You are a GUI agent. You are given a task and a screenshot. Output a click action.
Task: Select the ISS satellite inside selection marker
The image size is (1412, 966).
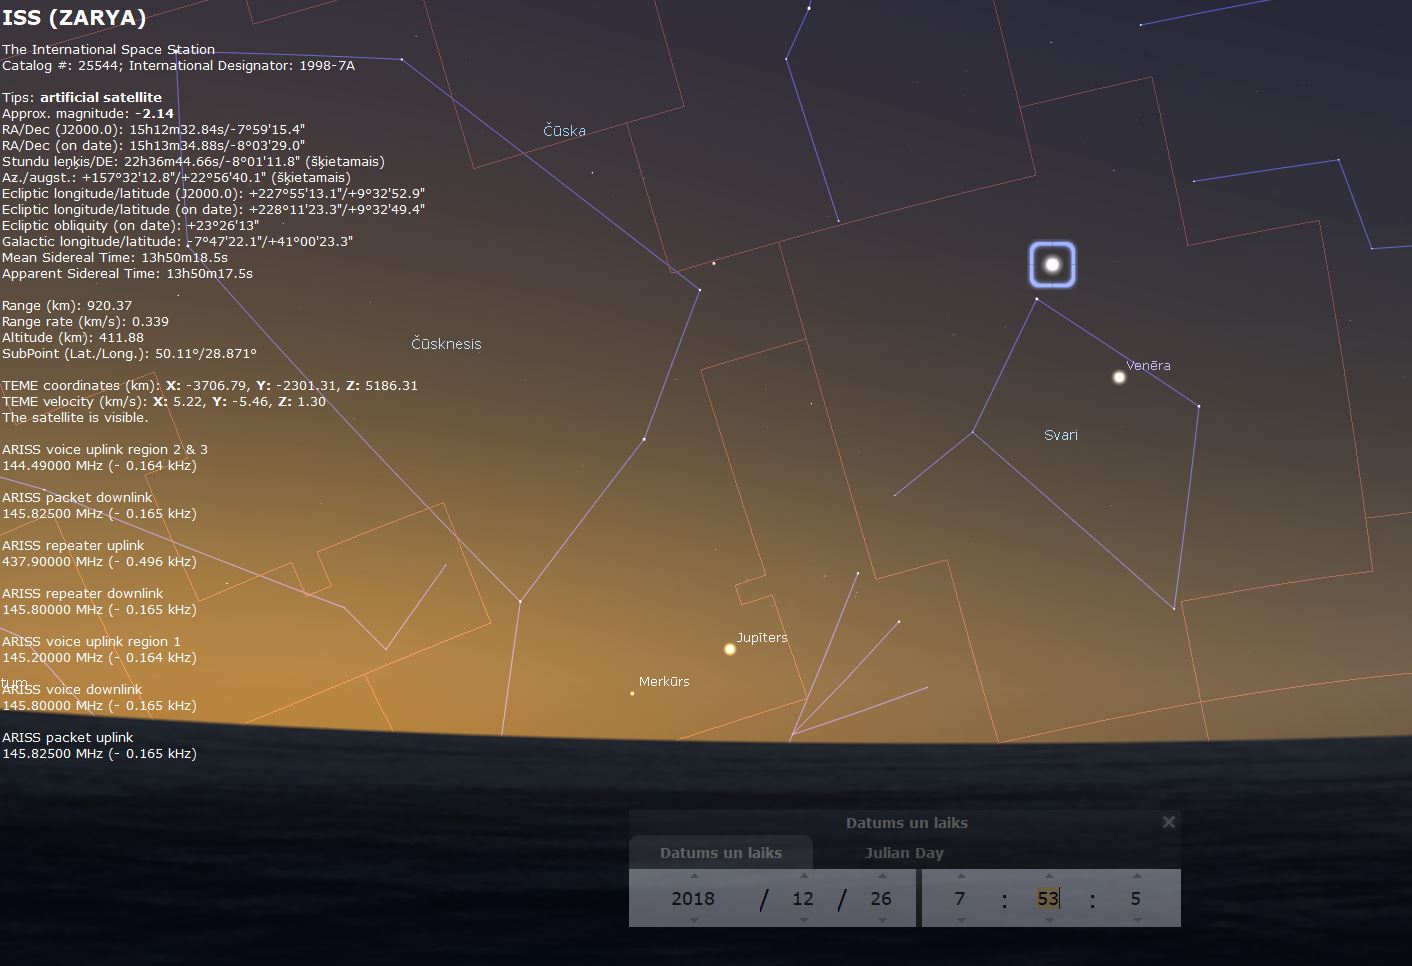coord(1052,264)
